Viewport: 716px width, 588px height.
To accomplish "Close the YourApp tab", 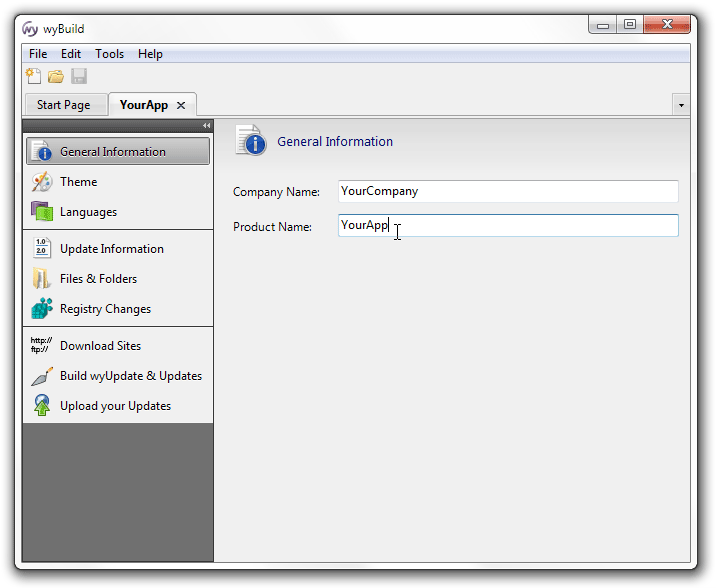I will 181,105.
